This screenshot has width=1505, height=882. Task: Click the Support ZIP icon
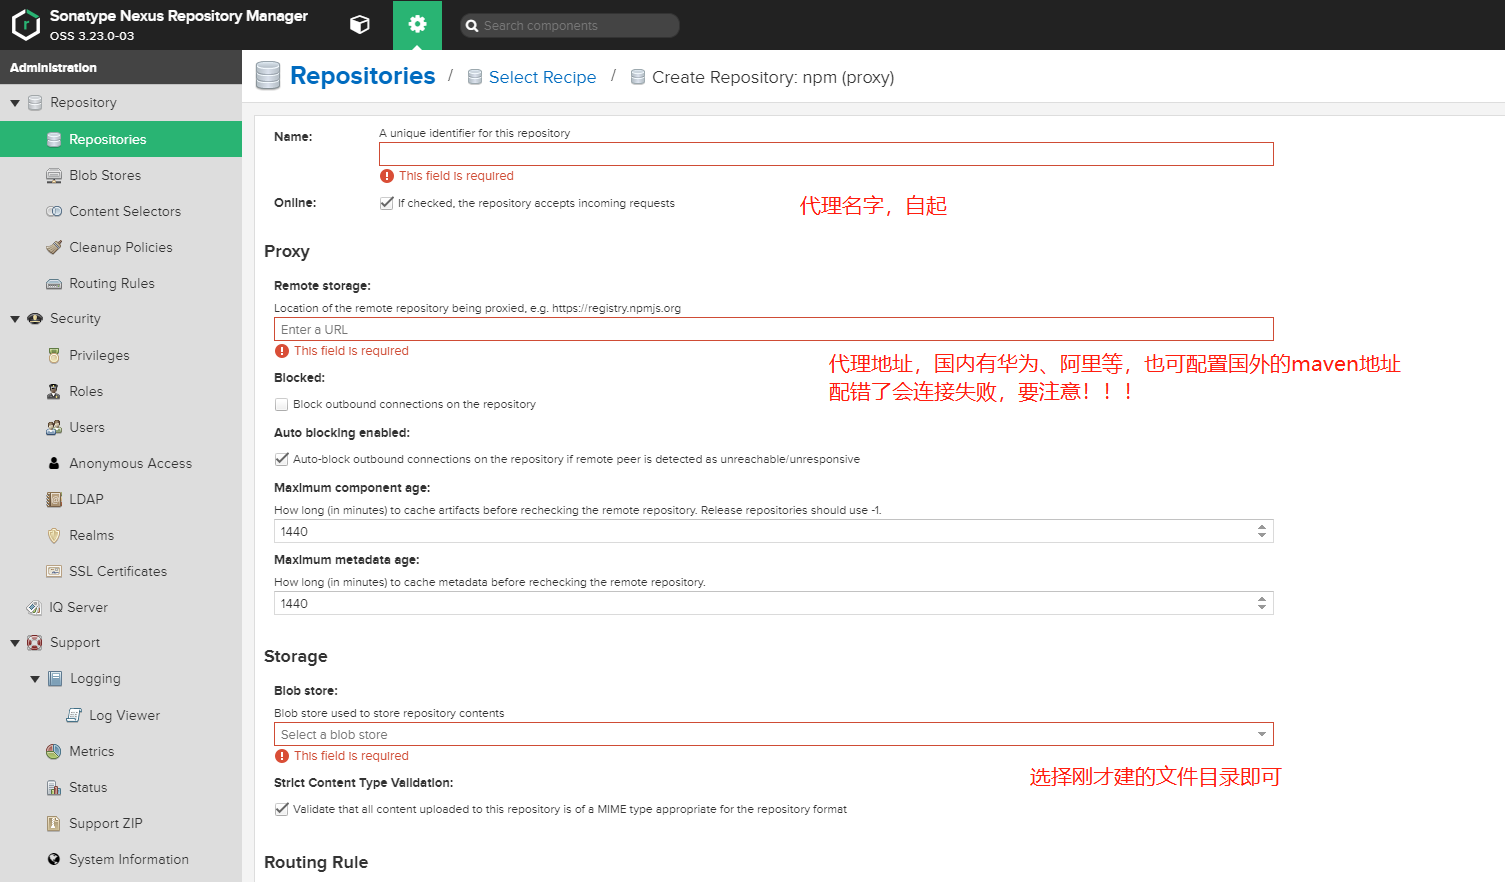click(54, 823)
